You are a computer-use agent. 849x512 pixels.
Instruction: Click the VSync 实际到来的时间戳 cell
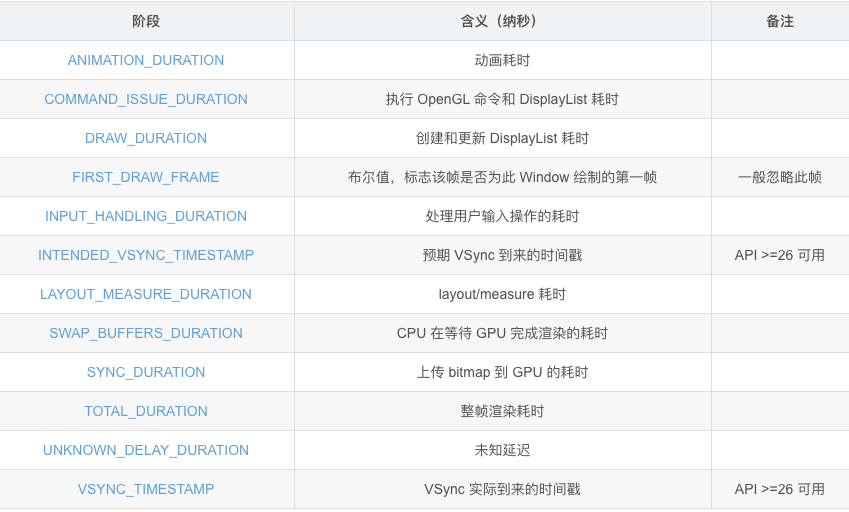point(502,489)
